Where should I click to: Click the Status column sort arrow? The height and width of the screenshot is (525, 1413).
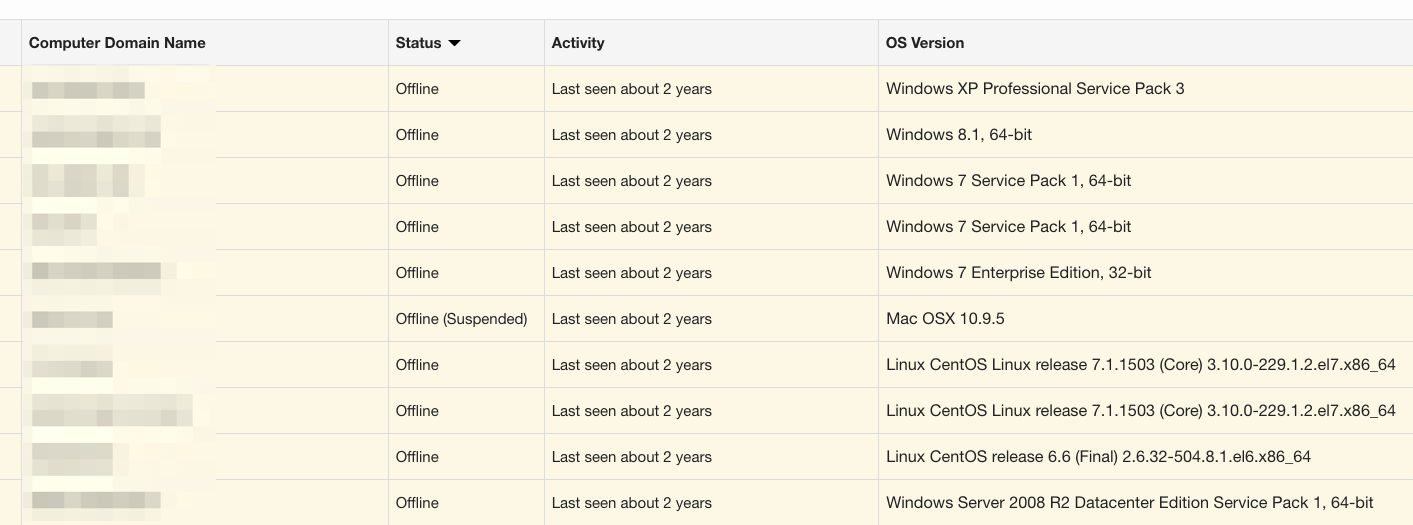pyautogui.click(x=455, y=43)
